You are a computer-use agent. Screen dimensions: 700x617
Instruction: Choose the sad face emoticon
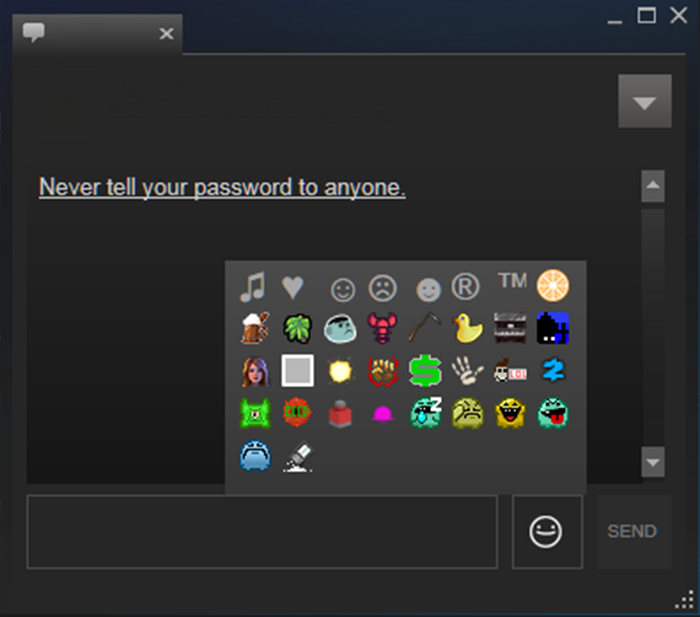[383, 288]
